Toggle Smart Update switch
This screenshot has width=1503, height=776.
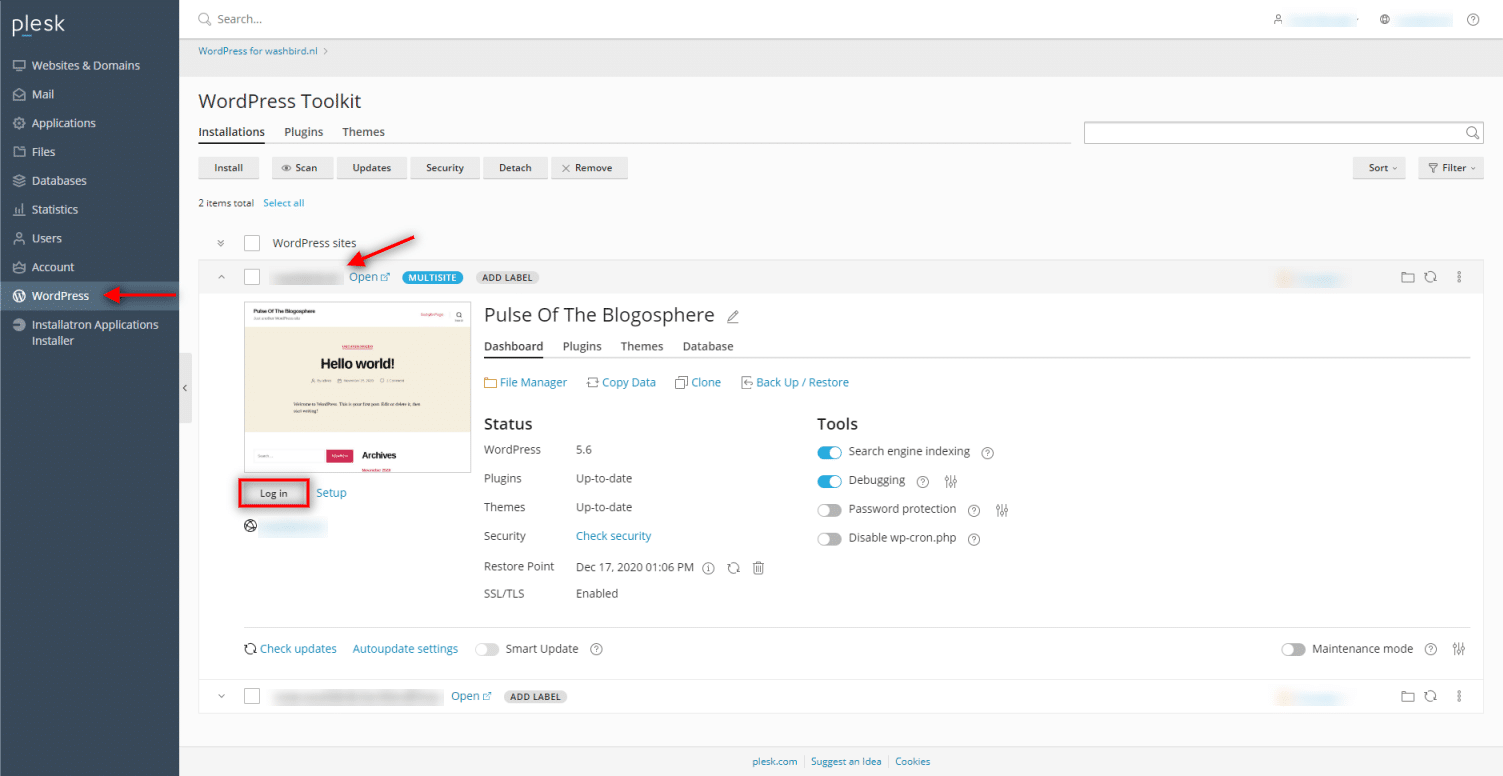487,649
